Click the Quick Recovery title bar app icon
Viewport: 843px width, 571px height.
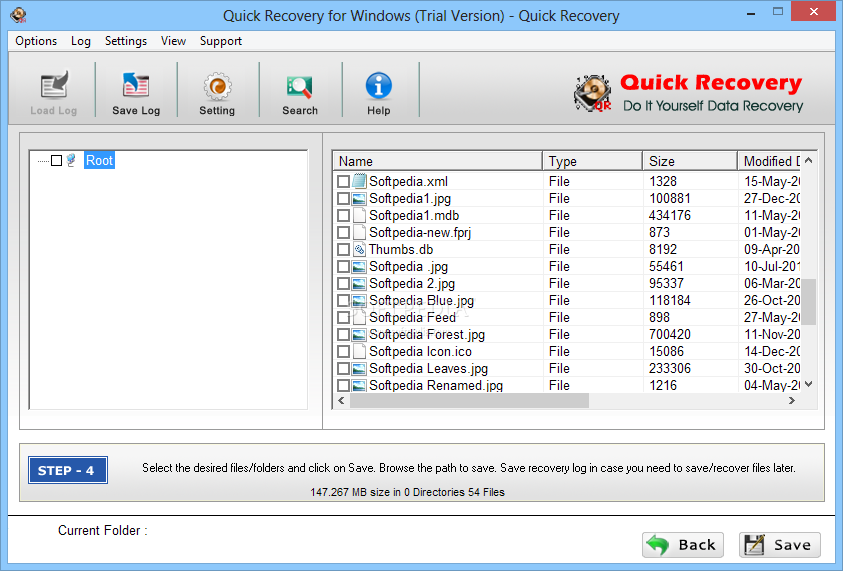tap(18, 15)
